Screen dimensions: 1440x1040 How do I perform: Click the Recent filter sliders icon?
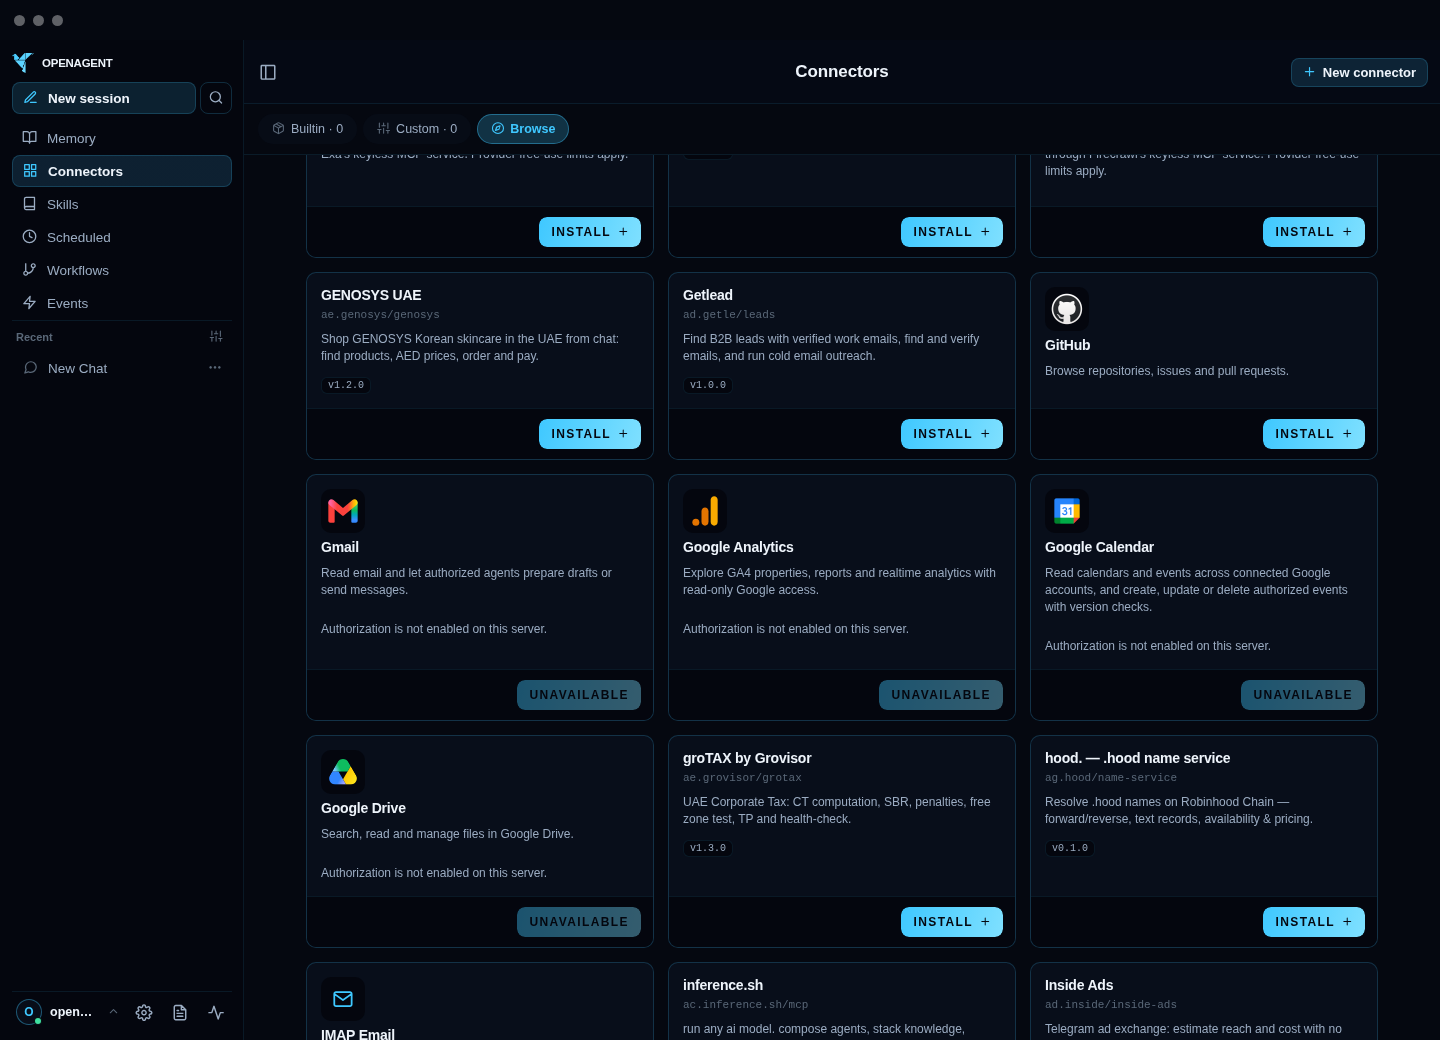[216, 337]
